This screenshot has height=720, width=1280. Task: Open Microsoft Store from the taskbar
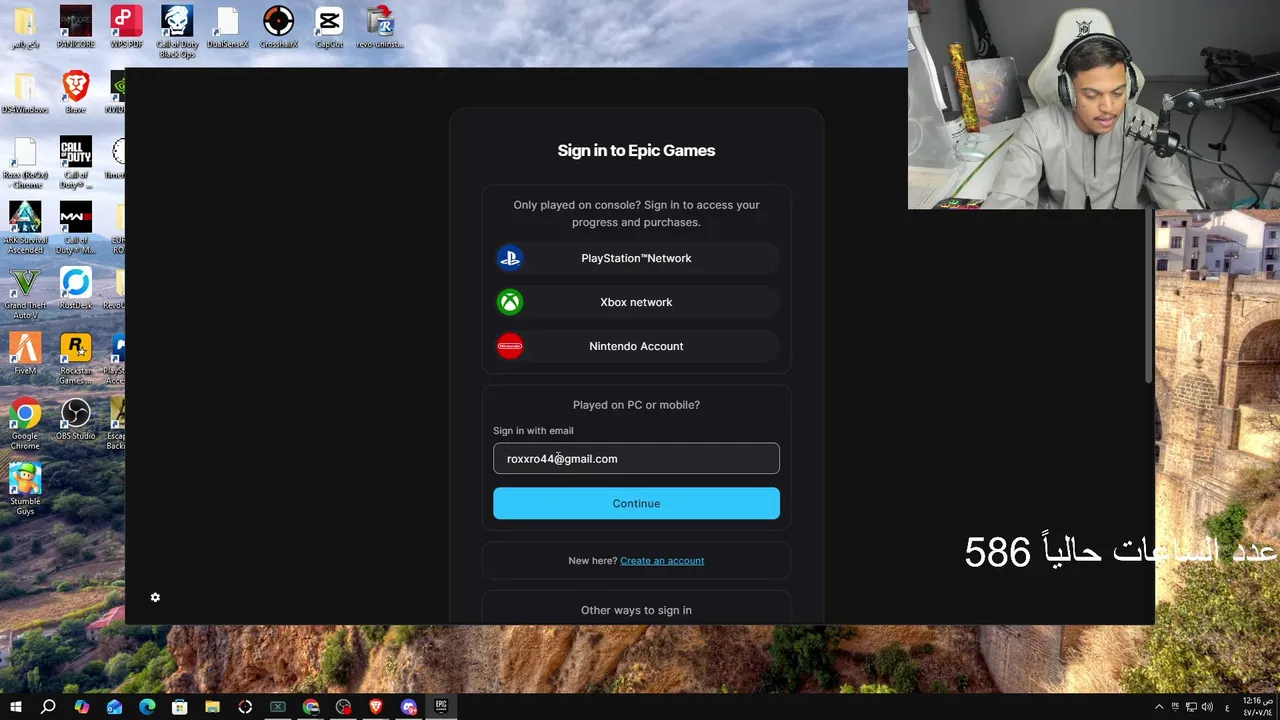tap(180, 707)
